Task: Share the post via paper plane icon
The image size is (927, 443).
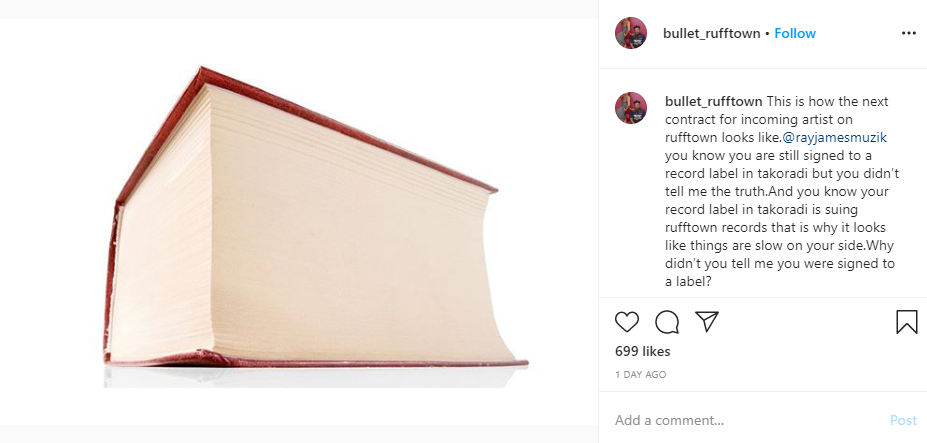Action: coord(706,321)
